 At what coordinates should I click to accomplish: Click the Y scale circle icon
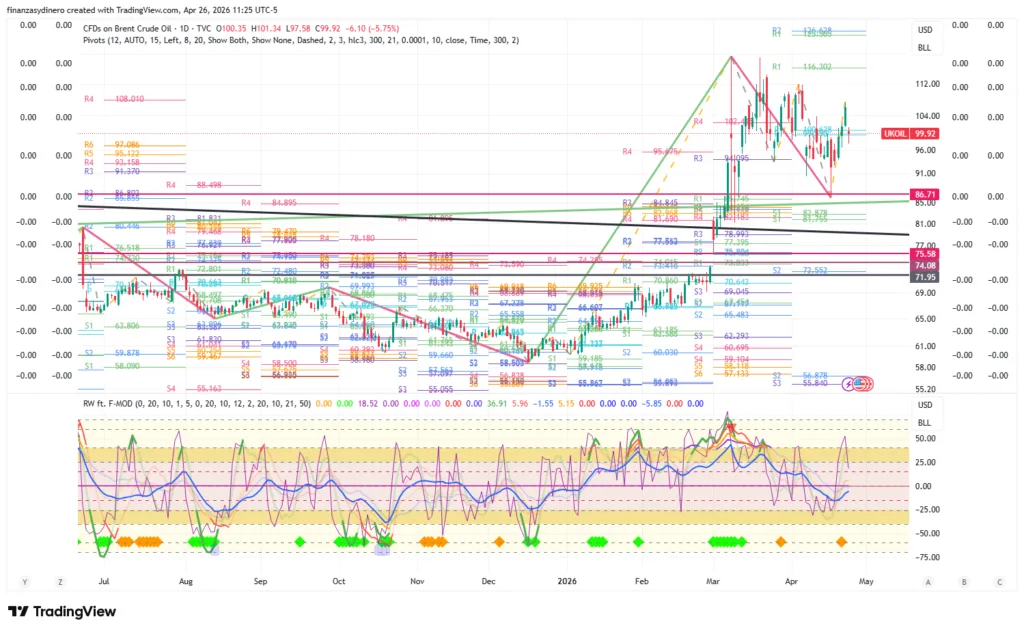pos(23,580)
